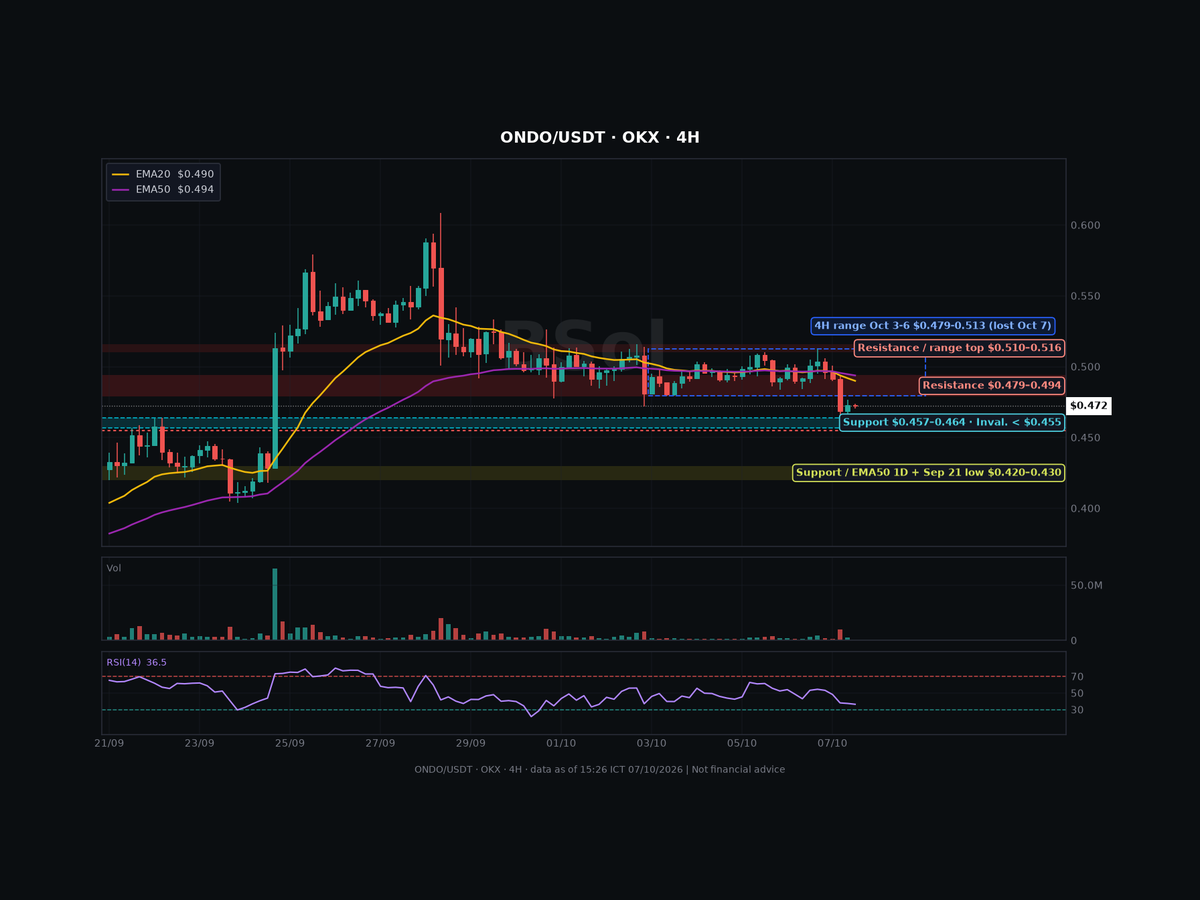Click the 07/10 date axis label
The height and width of the screenshot is (900, 1200).
click(x=832, y=744)
